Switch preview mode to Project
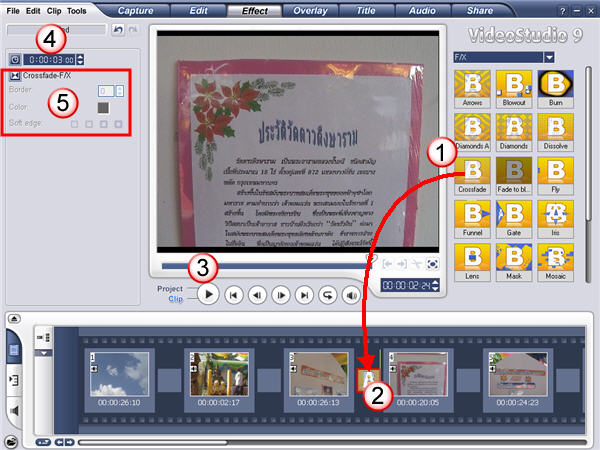 tap(170, 288)
